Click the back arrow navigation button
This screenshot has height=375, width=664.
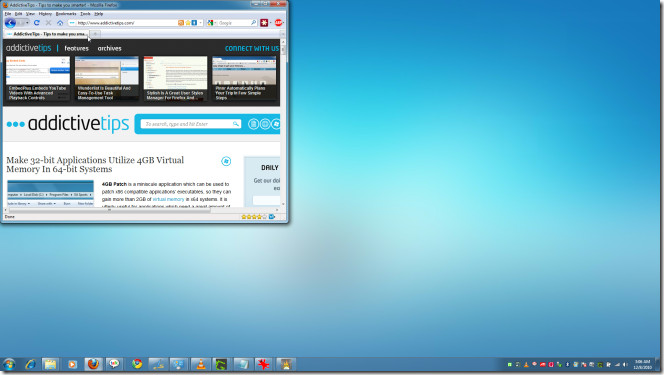tap(11, 23)
